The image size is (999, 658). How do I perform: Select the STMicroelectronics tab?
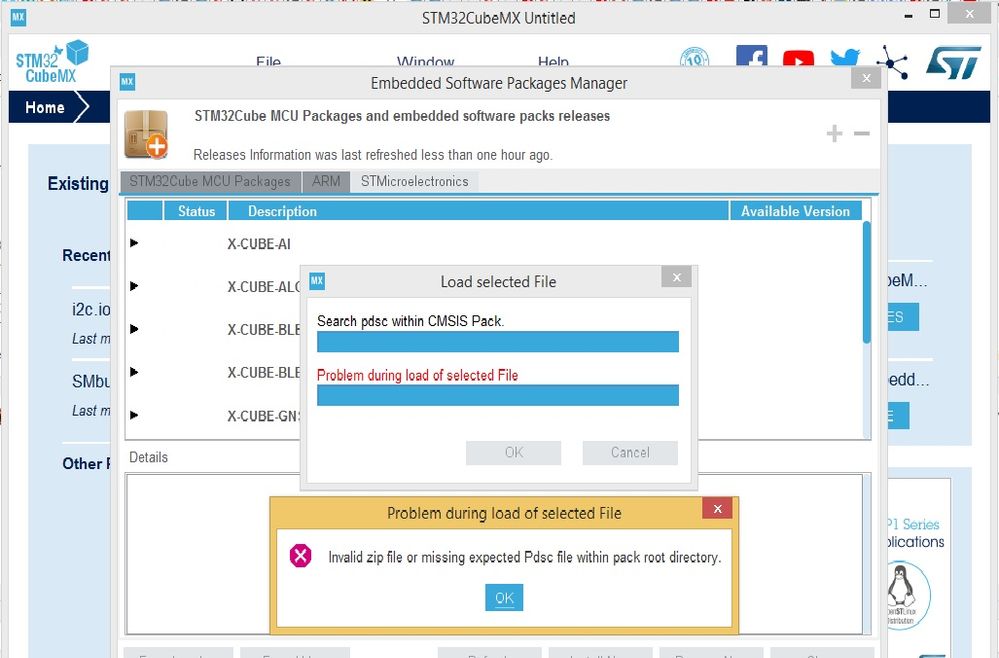[414, 182]
